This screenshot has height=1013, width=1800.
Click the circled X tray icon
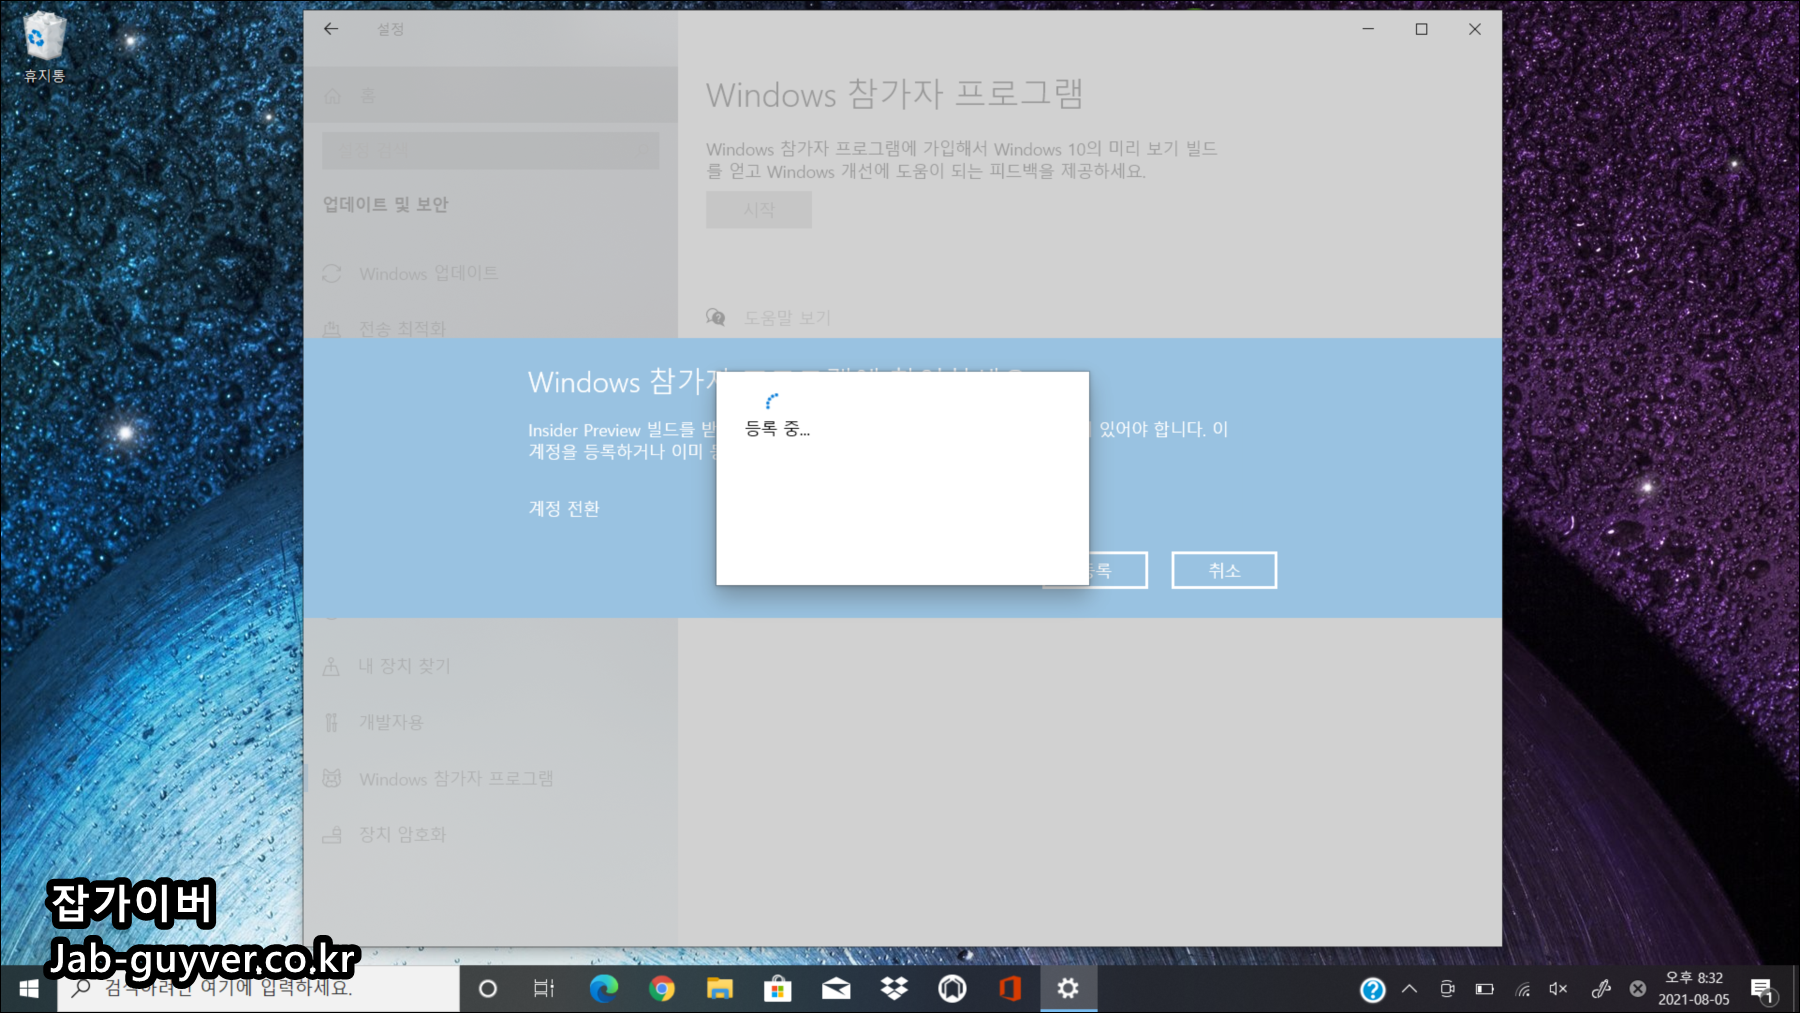(x=1637, y=989)
